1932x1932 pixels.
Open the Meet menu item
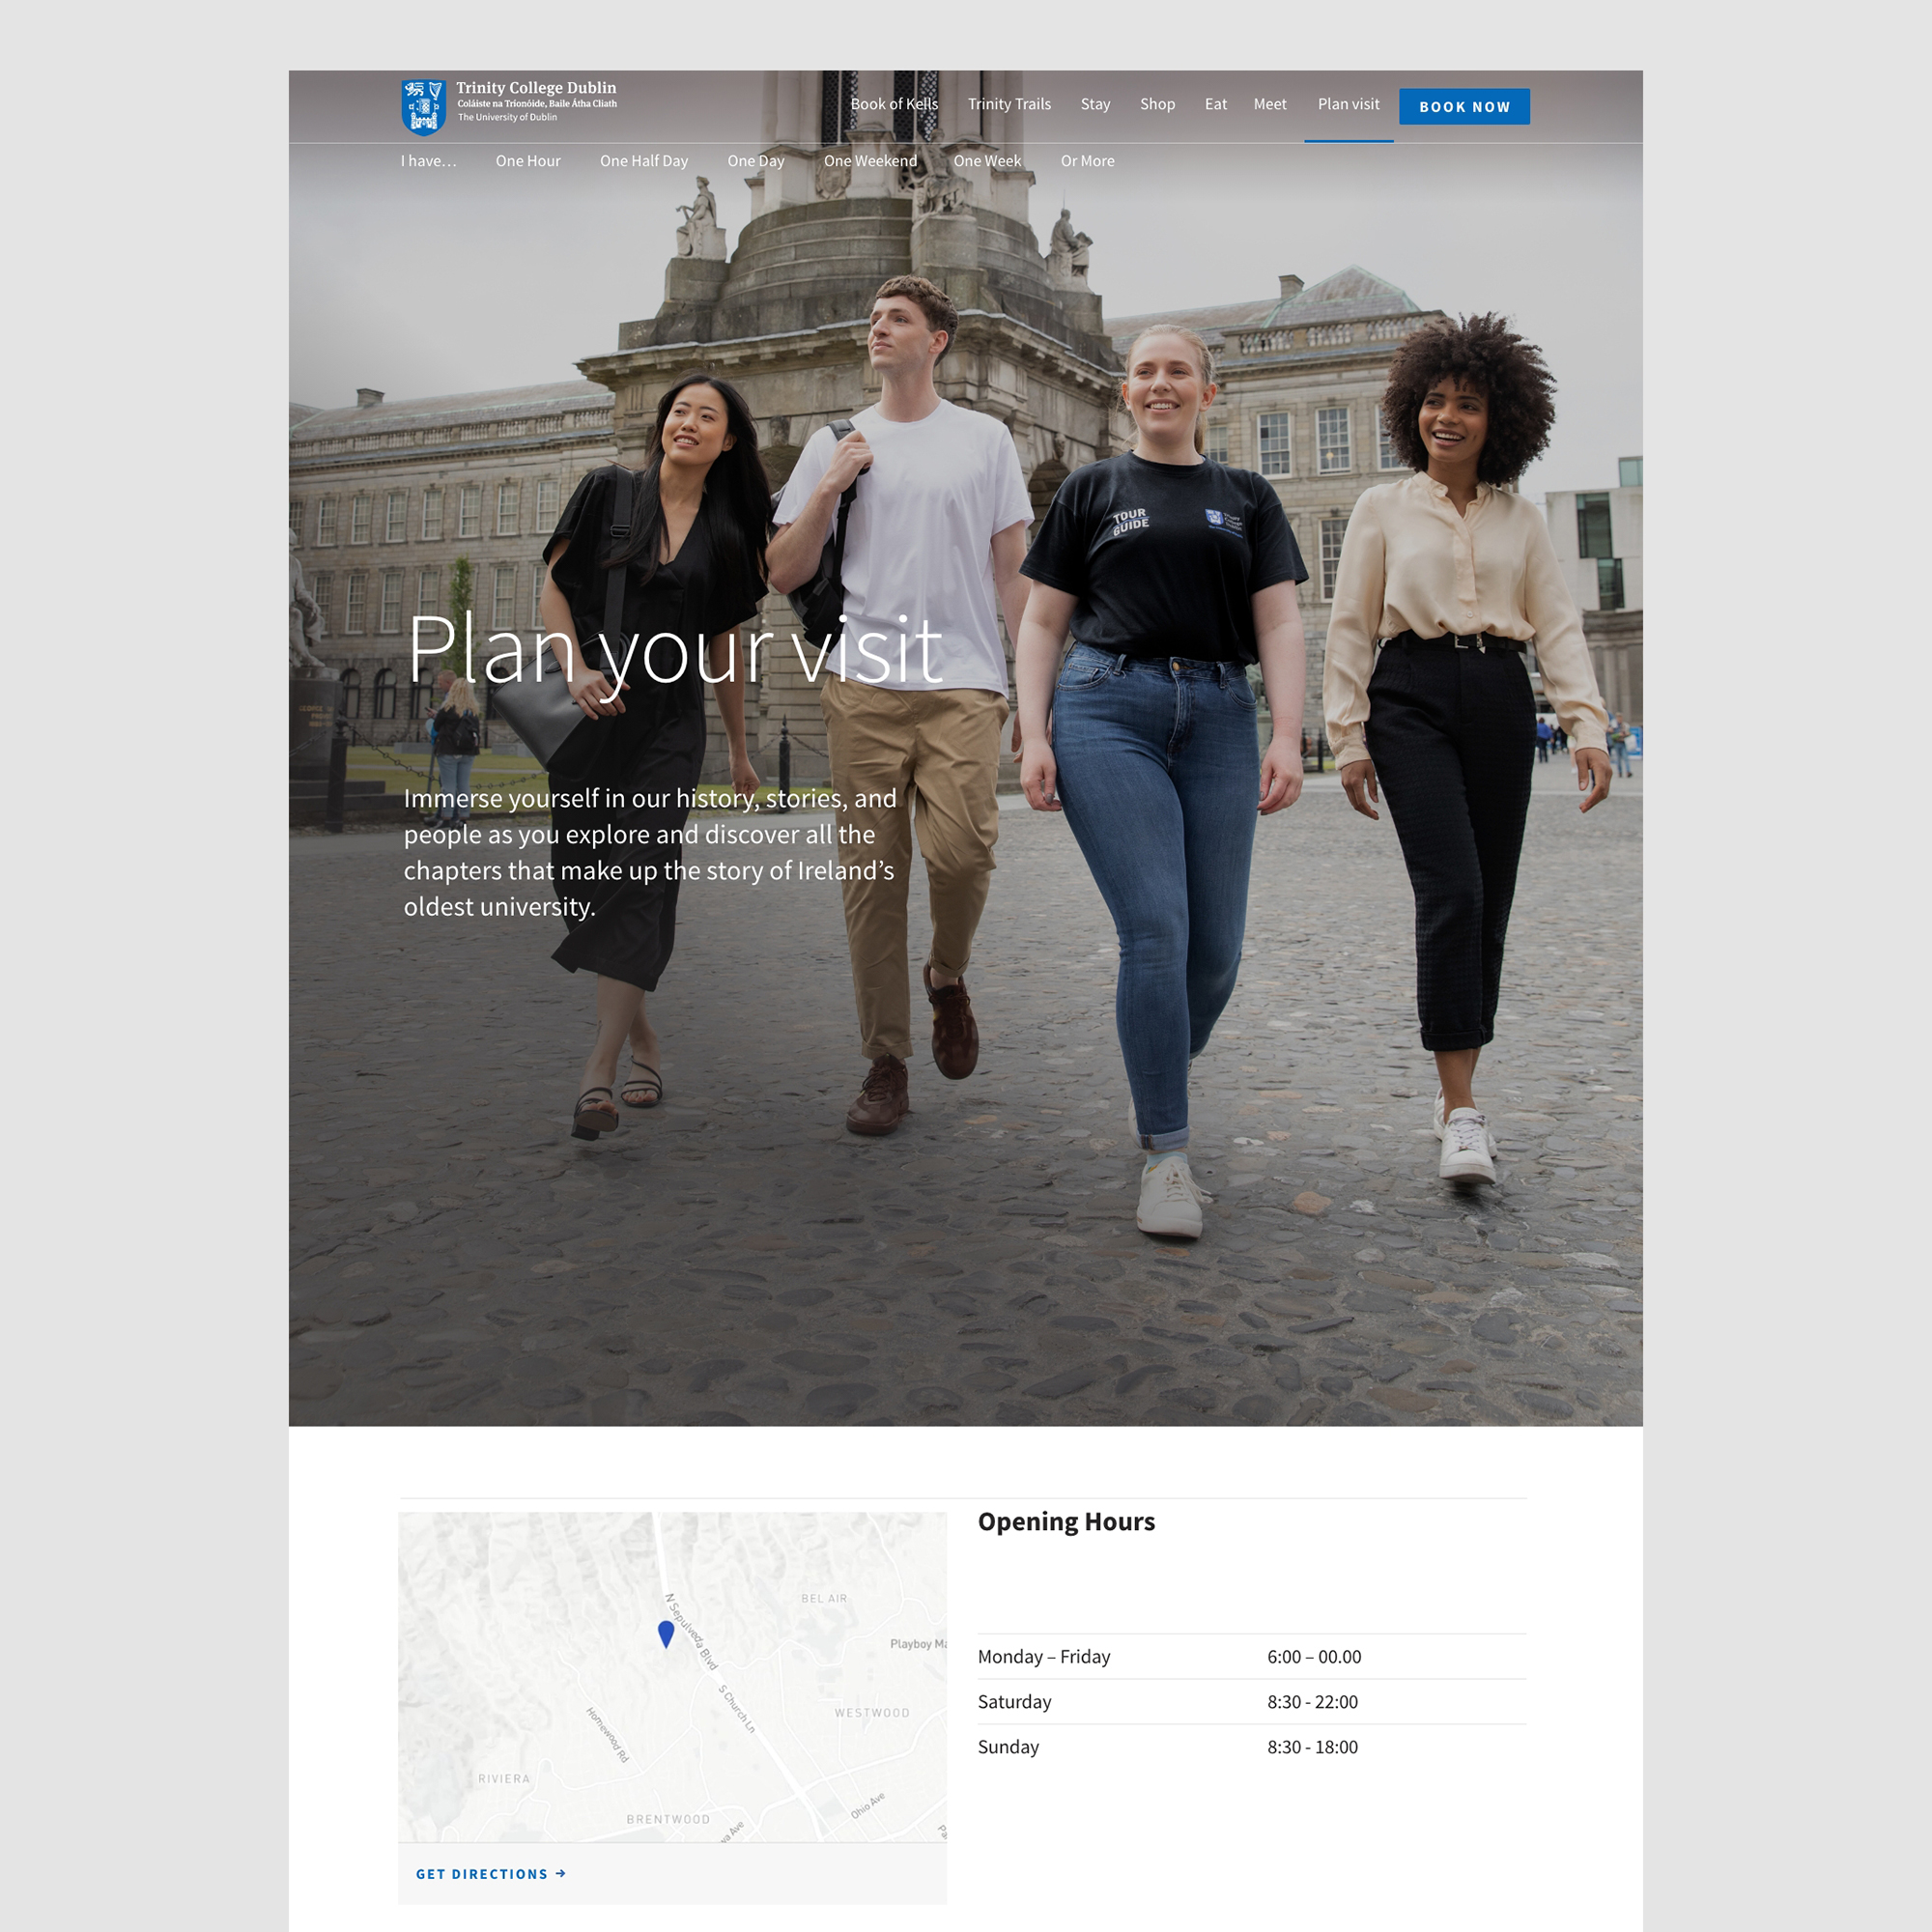[1270, 104]
